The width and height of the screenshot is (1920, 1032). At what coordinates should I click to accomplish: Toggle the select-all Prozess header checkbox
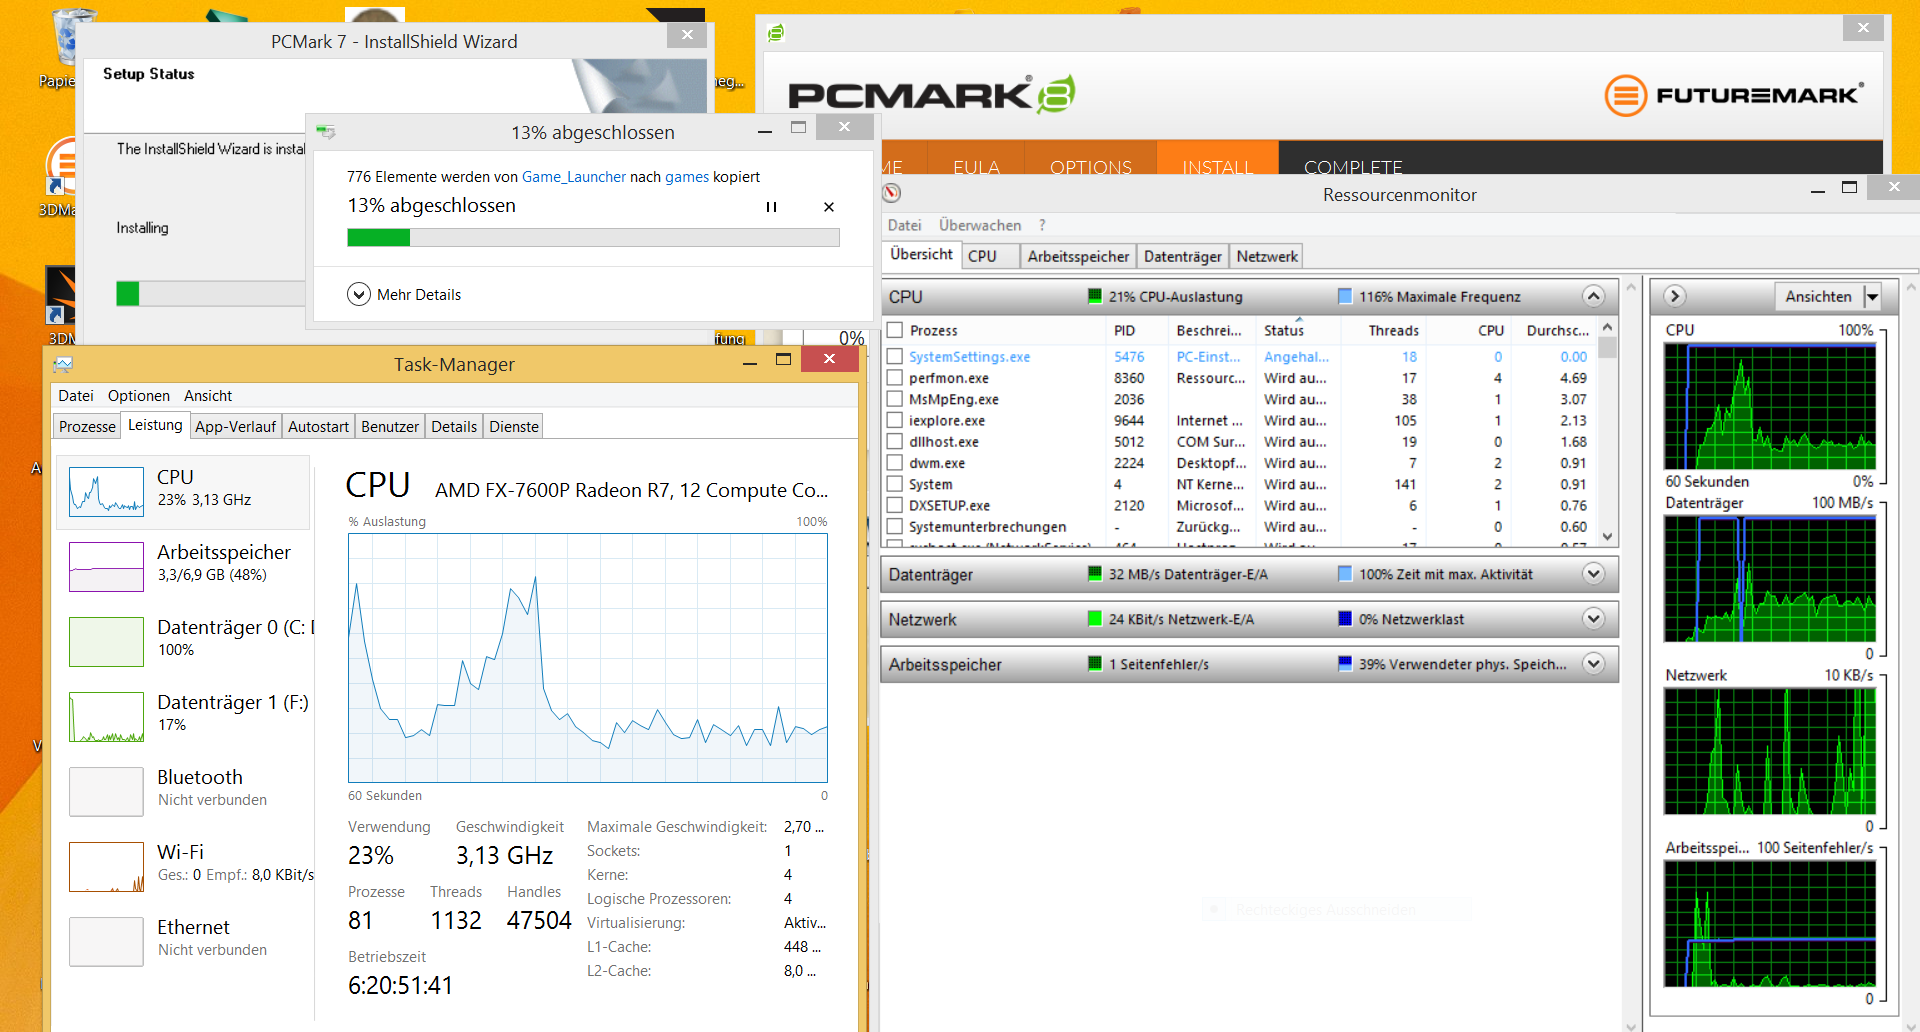[895, 330]
